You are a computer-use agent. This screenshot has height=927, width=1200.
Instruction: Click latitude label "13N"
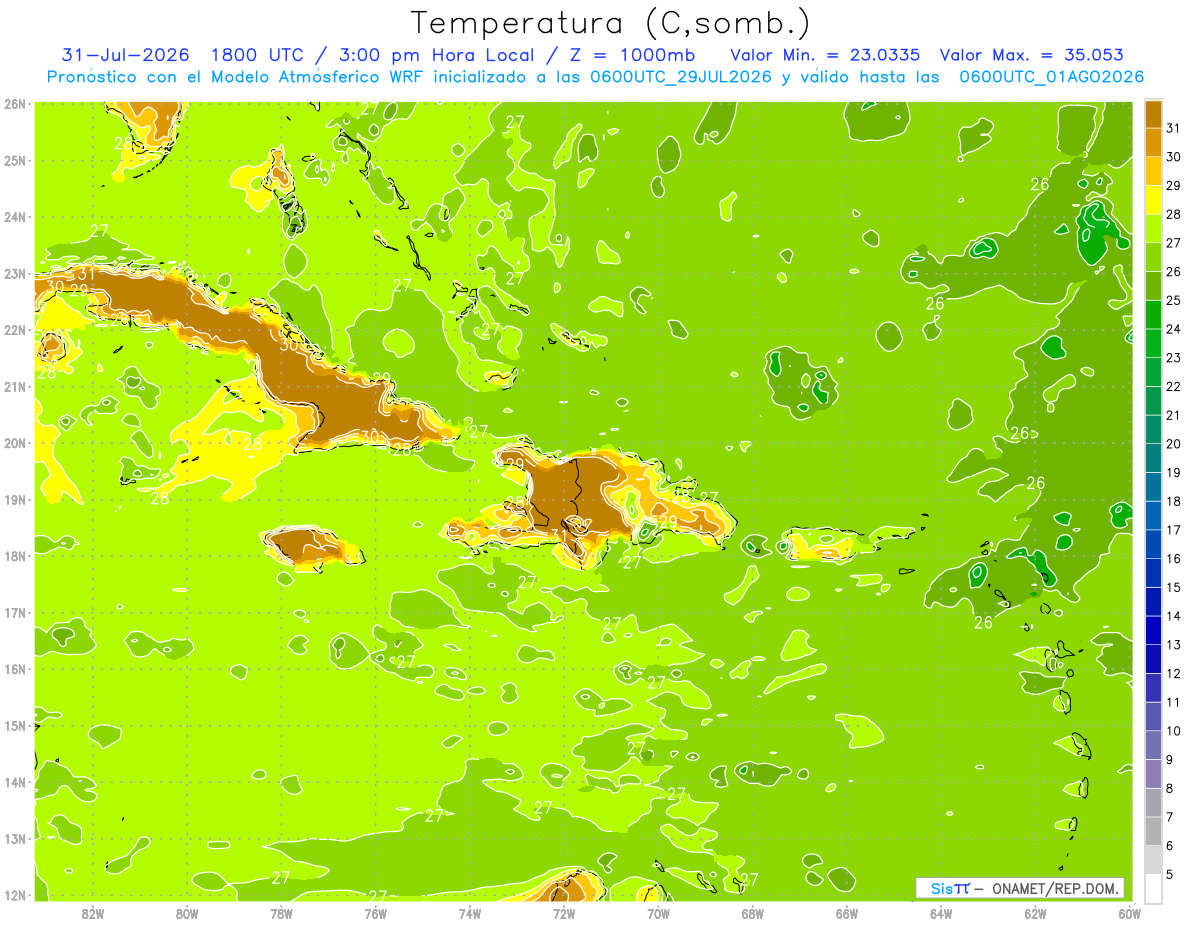point(15,838)
